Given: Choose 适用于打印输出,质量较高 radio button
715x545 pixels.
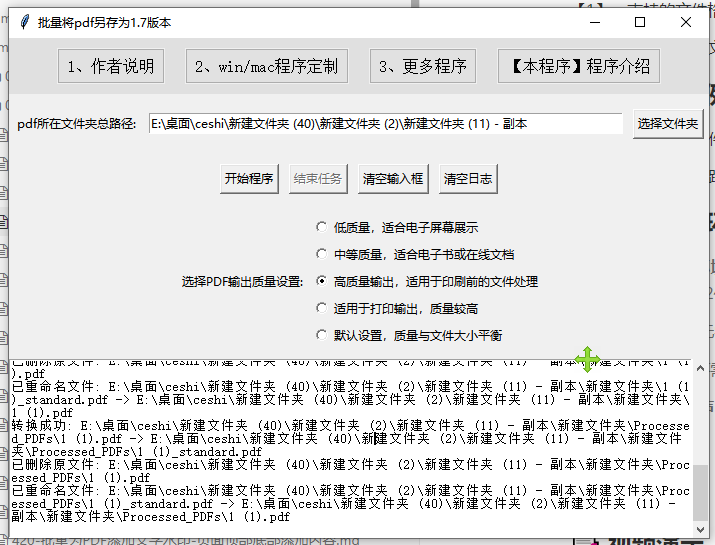Looking at the screenshot, I should (397, 309).
